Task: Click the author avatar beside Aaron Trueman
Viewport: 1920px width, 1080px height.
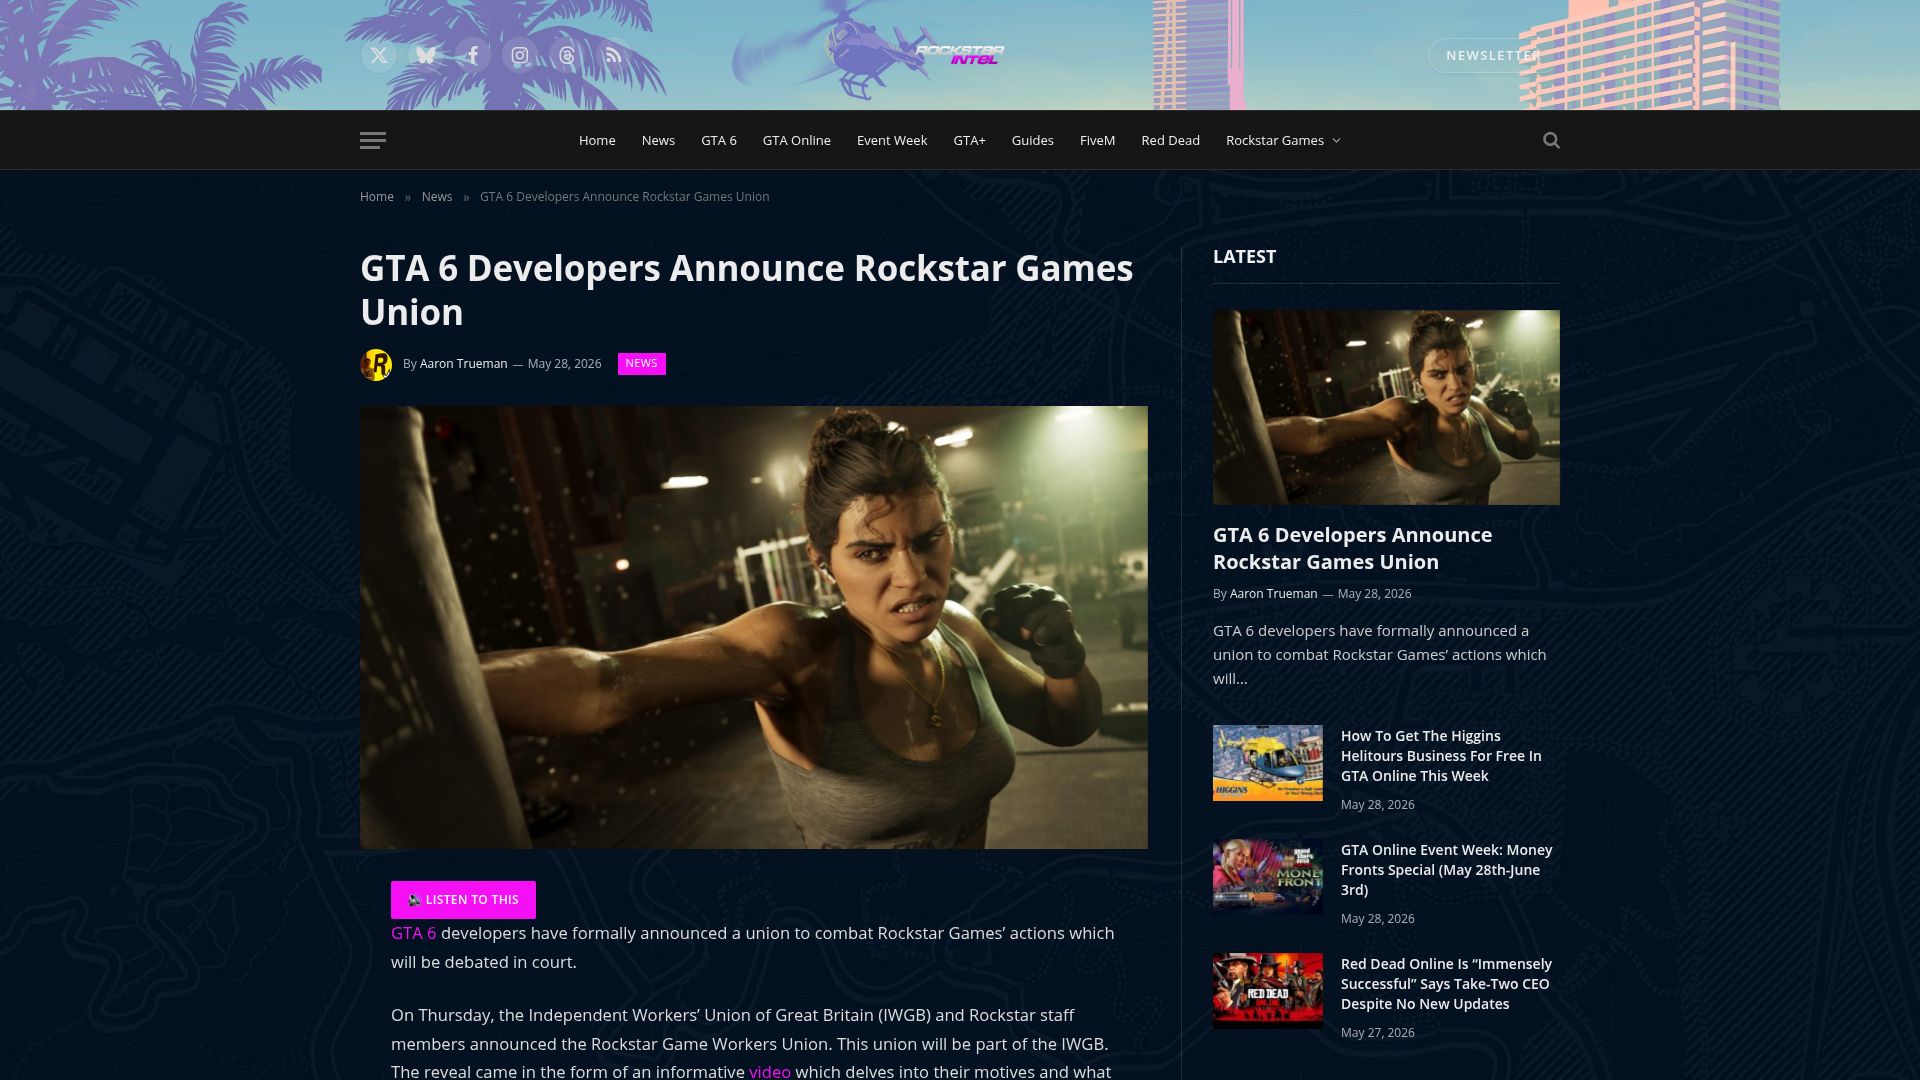Action: click(x=376, y=364)
